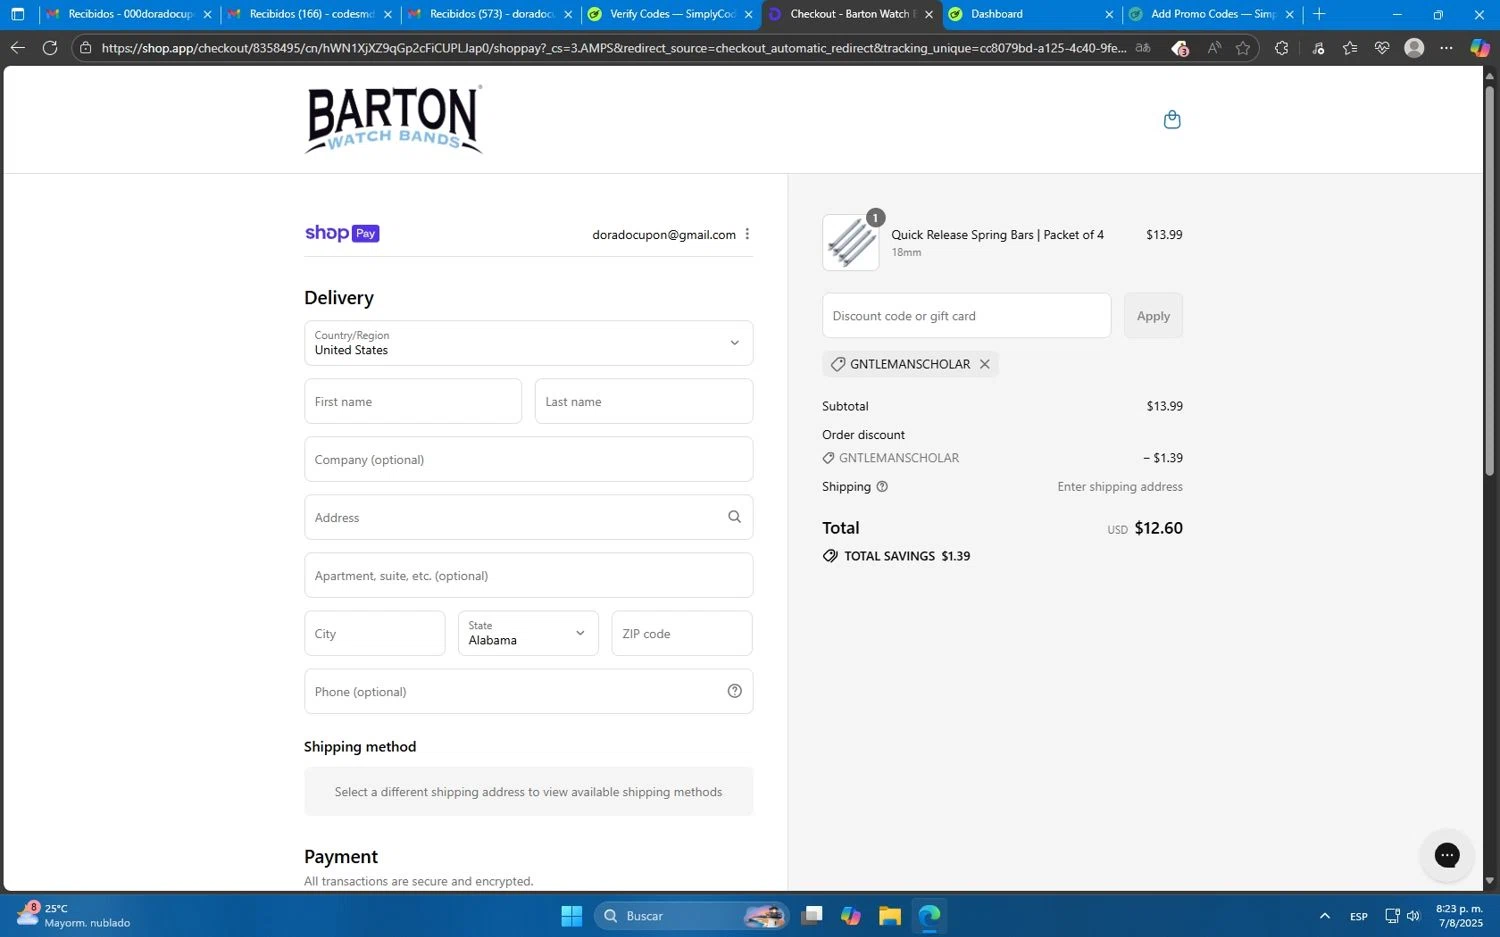This screenshot has width=1500, height=937.
Task: Click the Apply discount button
Action: pos(1153,316)
